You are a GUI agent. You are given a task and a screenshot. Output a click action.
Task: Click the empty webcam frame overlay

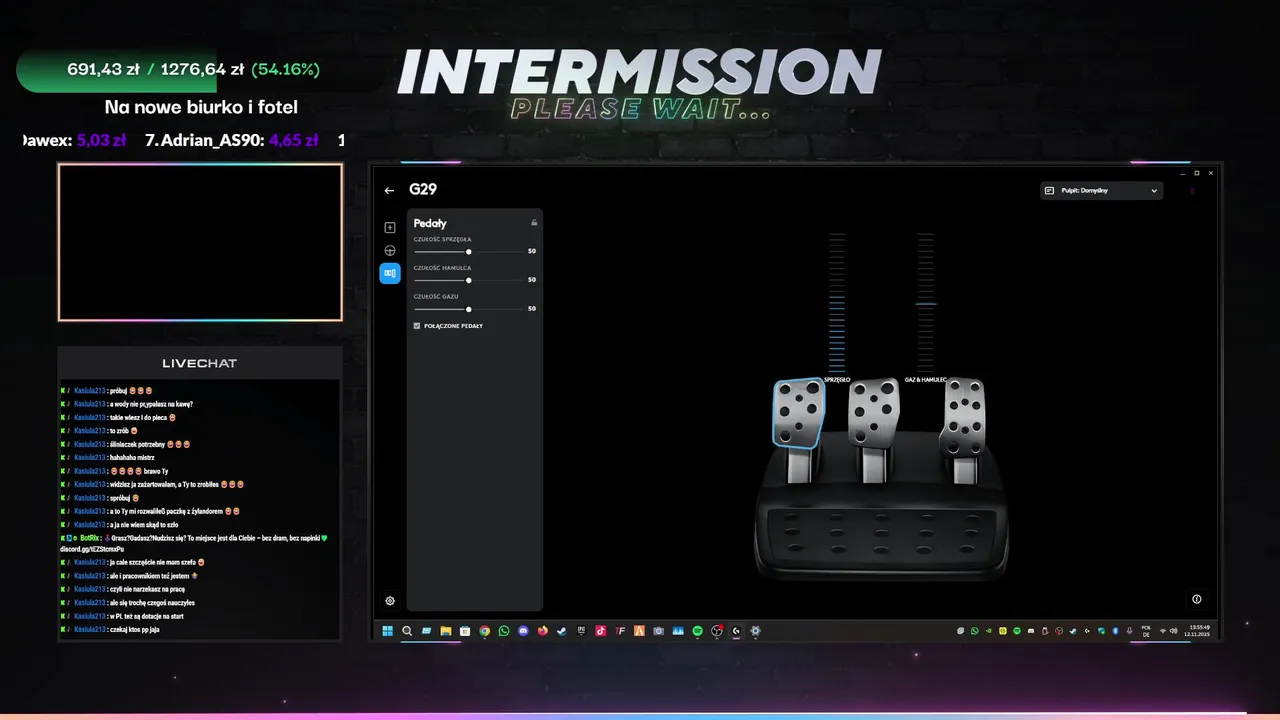coord(200,242)
